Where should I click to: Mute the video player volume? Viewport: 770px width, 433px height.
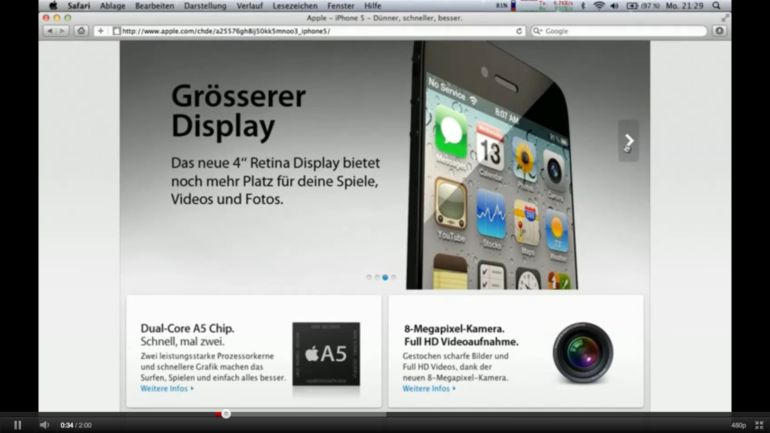44,425
